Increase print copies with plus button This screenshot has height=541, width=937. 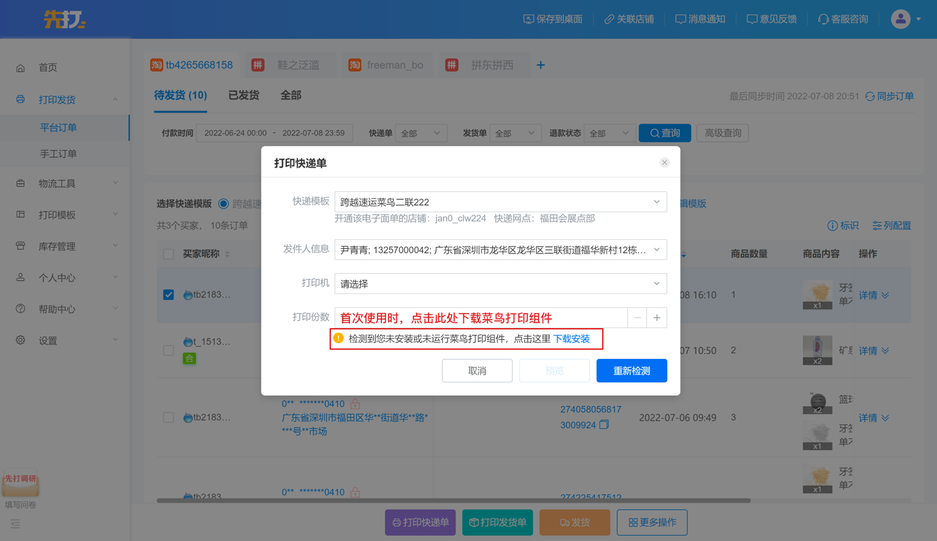point(657,318)
